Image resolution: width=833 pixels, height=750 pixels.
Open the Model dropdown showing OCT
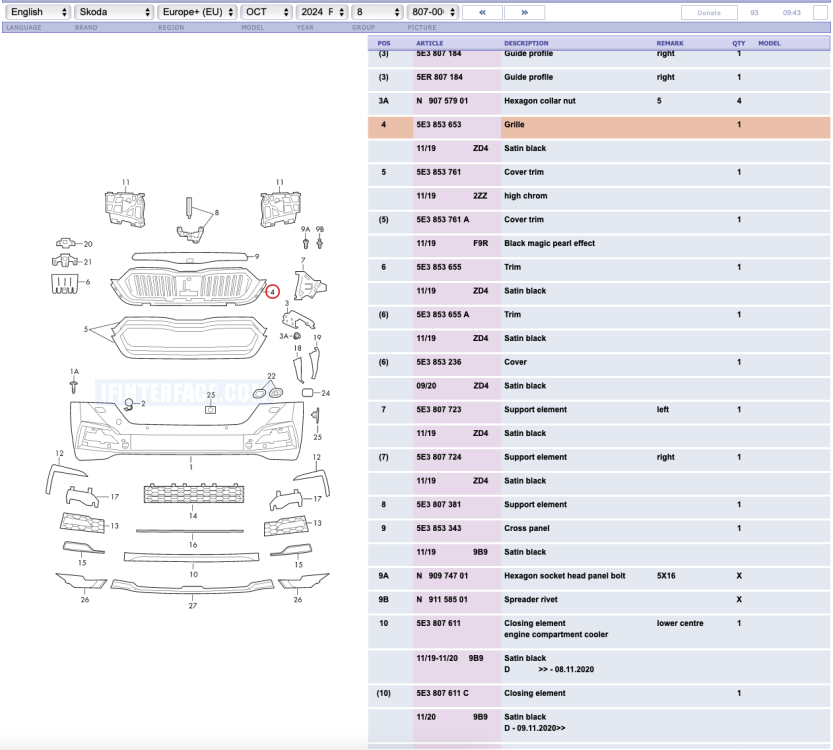click(x=266, y=12)
